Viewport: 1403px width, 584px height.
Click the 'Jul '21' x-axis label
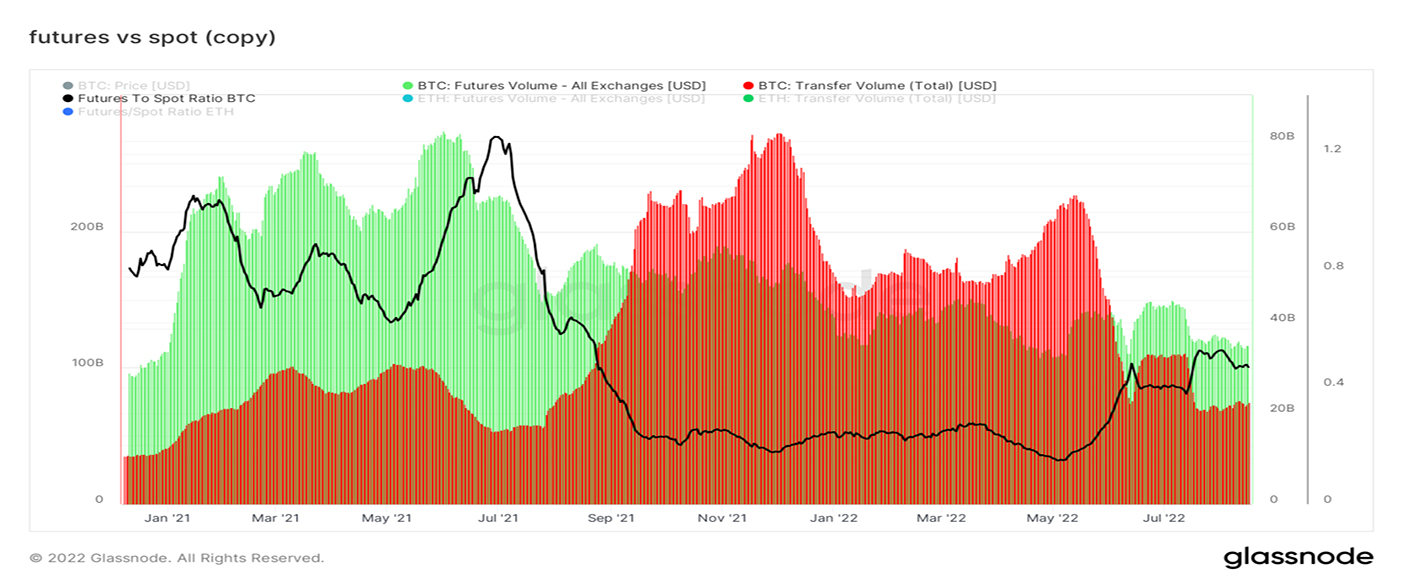tap(497, 518)
